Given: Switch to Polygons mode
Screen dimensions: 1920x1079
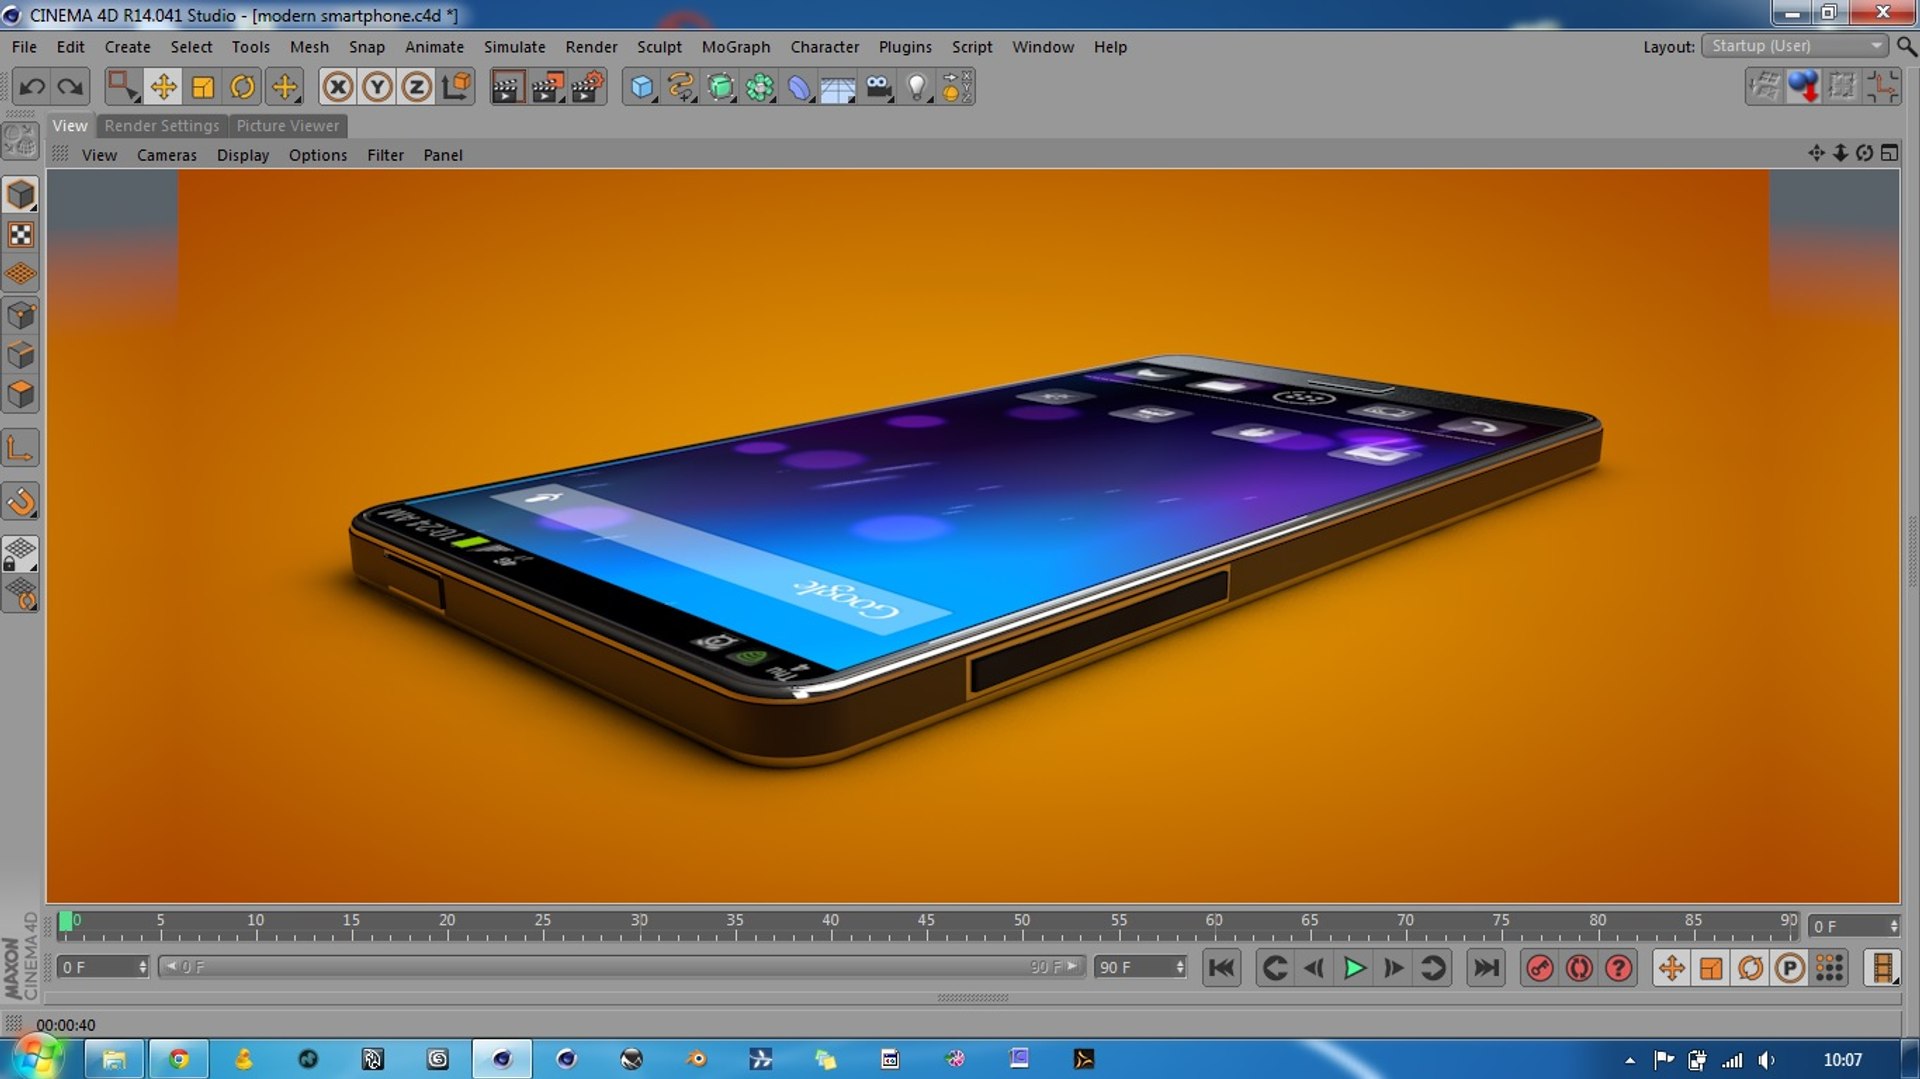Looking at the screenshot, I should pos(20,395).
